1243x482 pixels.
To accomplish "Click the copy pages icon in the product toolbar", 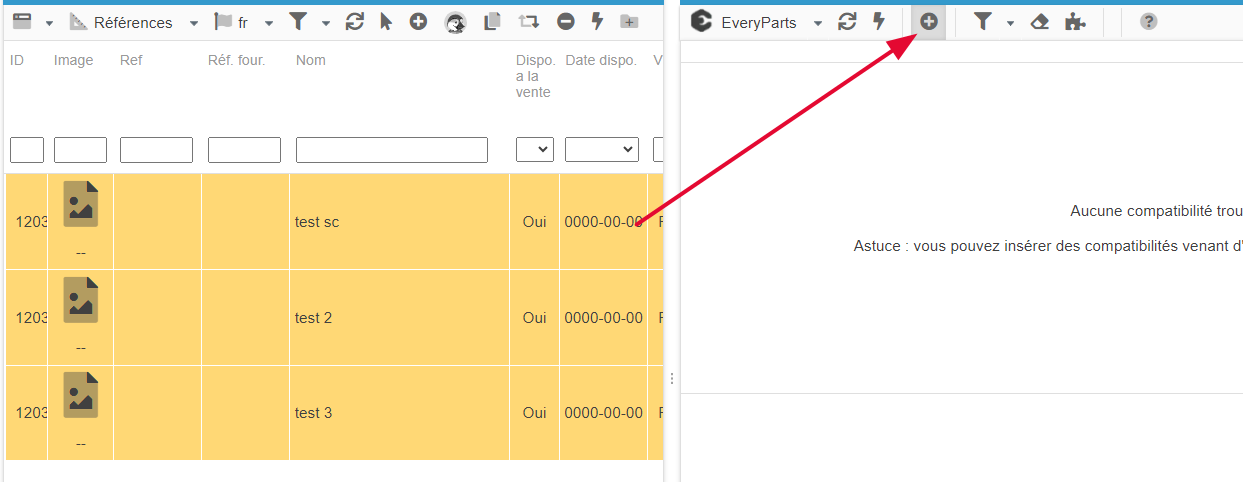I will pos(491,22).
